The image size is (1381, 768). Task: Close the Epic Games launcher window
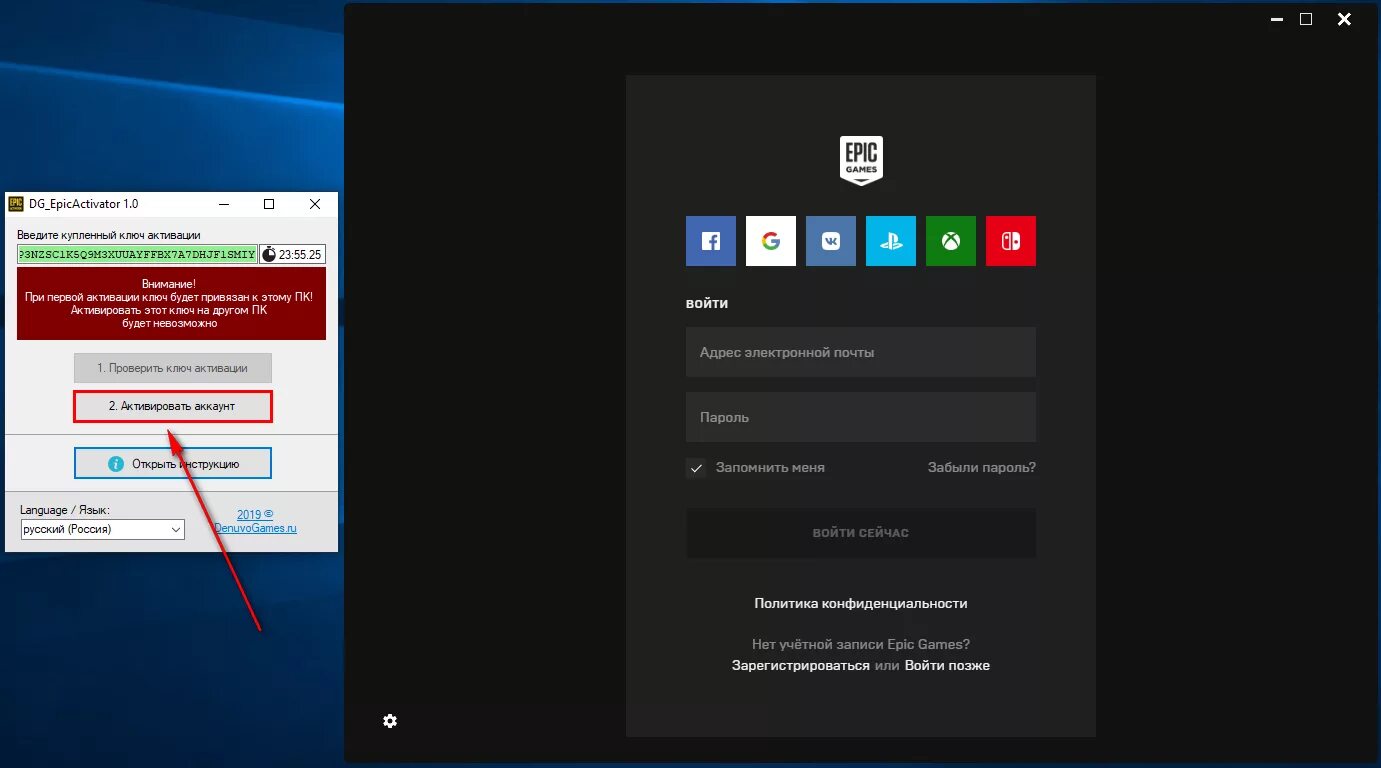click(1344, 19)
